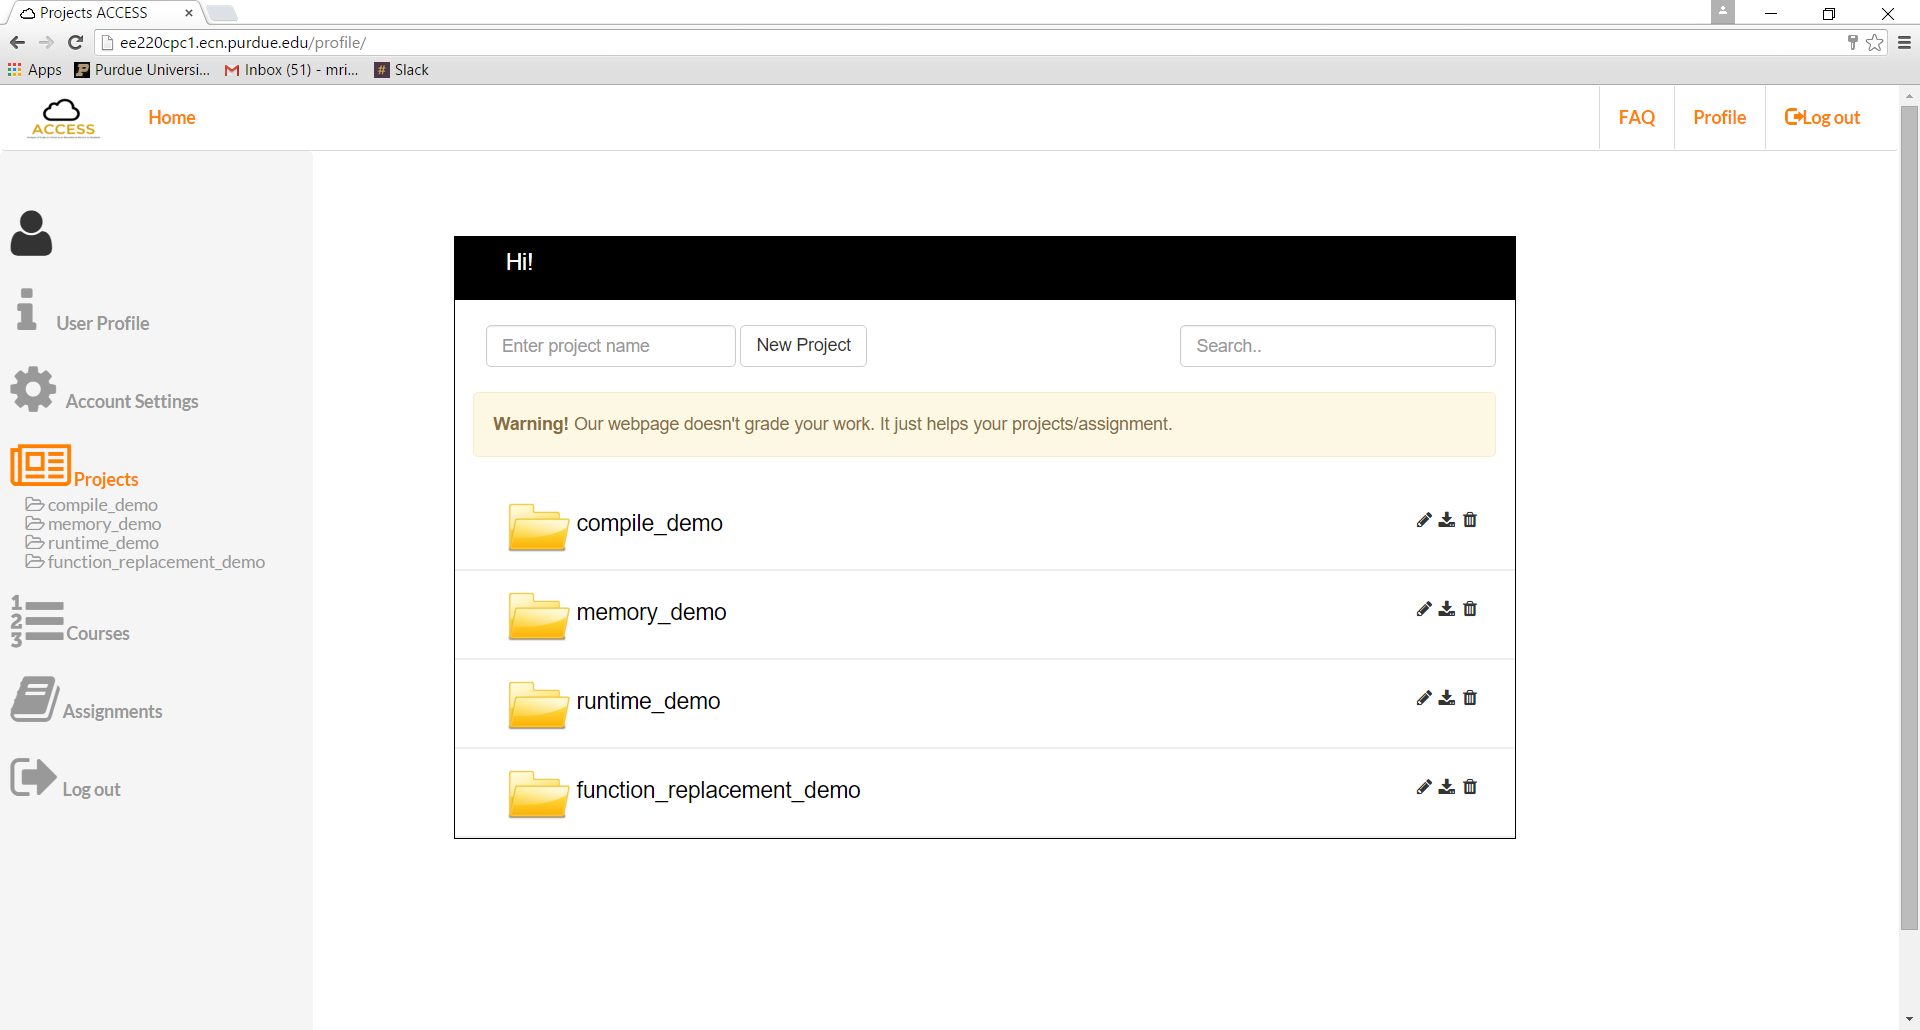Click the user avatar silhouette icon

(31, 233)
